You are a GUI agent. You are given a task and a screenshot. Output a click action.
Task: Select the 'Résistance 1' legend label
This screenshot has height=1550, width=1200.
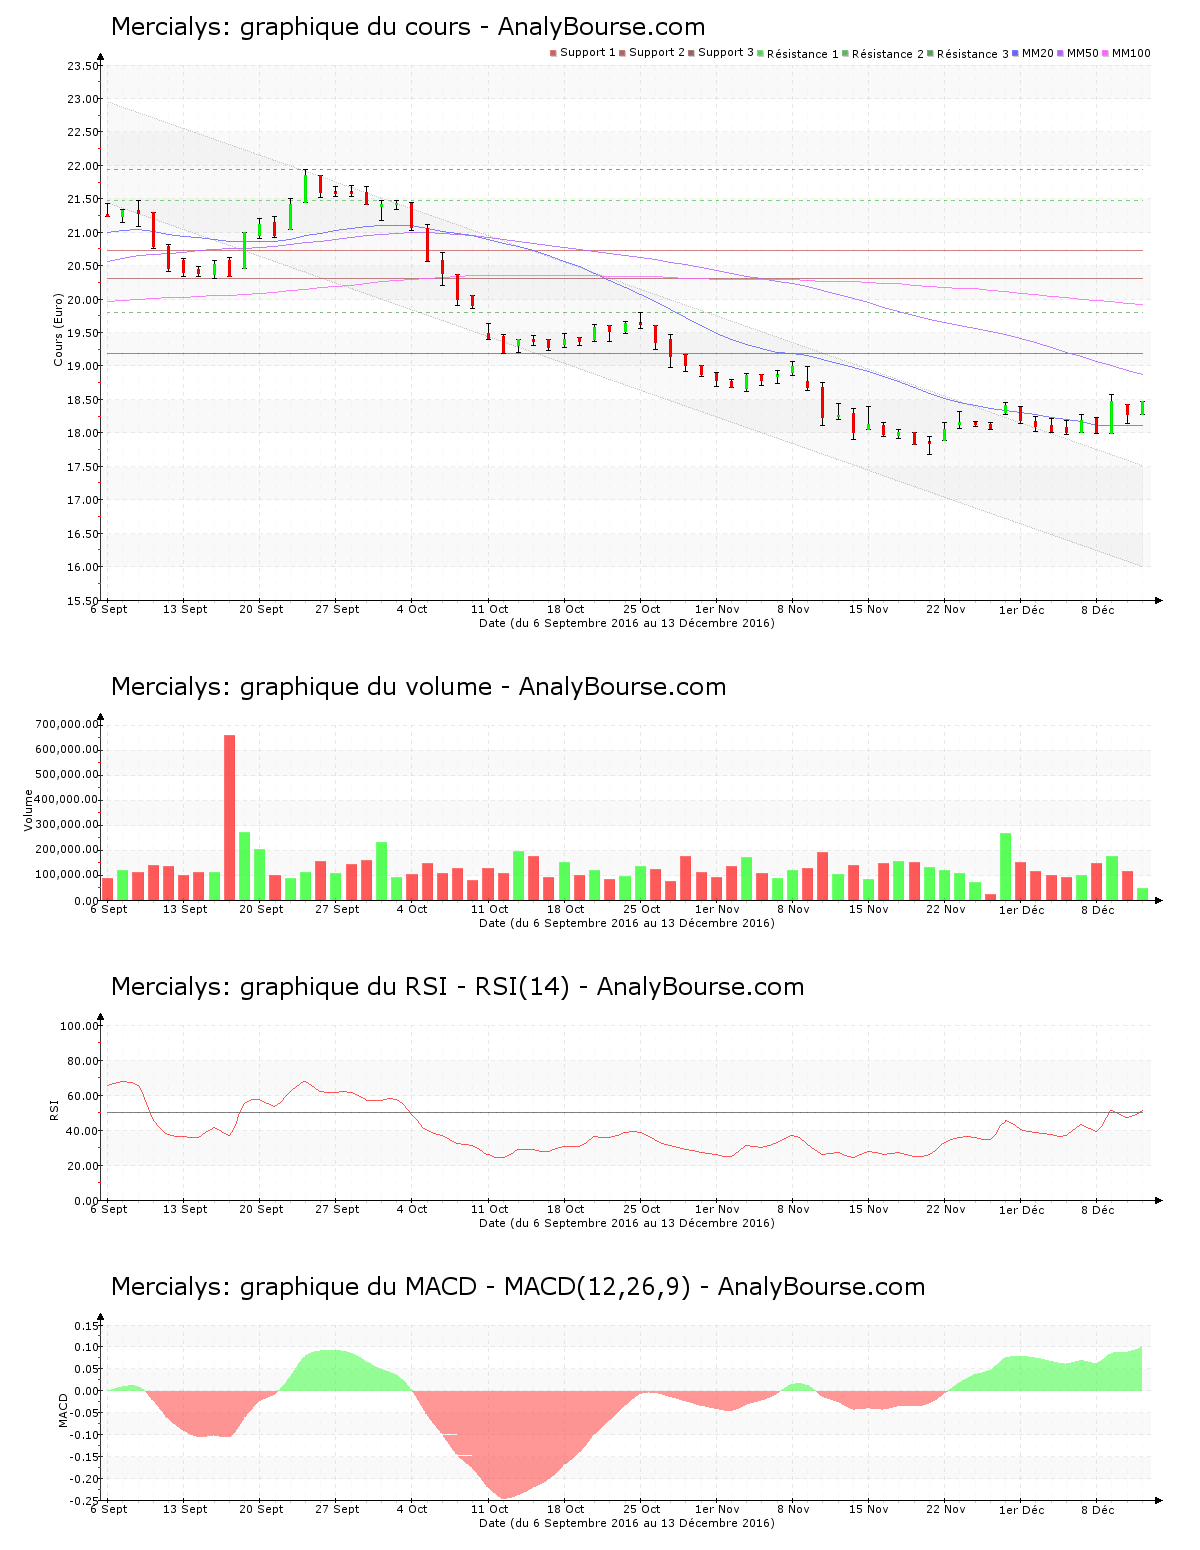click(x=803, y=54)
